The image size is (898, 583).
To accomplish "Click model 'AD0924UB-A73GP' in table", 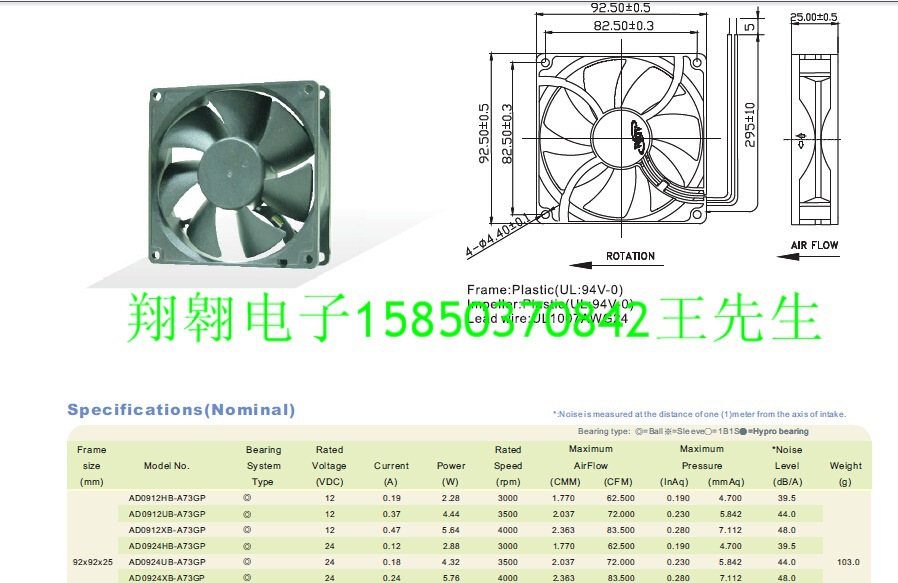I will pos(167,562).
